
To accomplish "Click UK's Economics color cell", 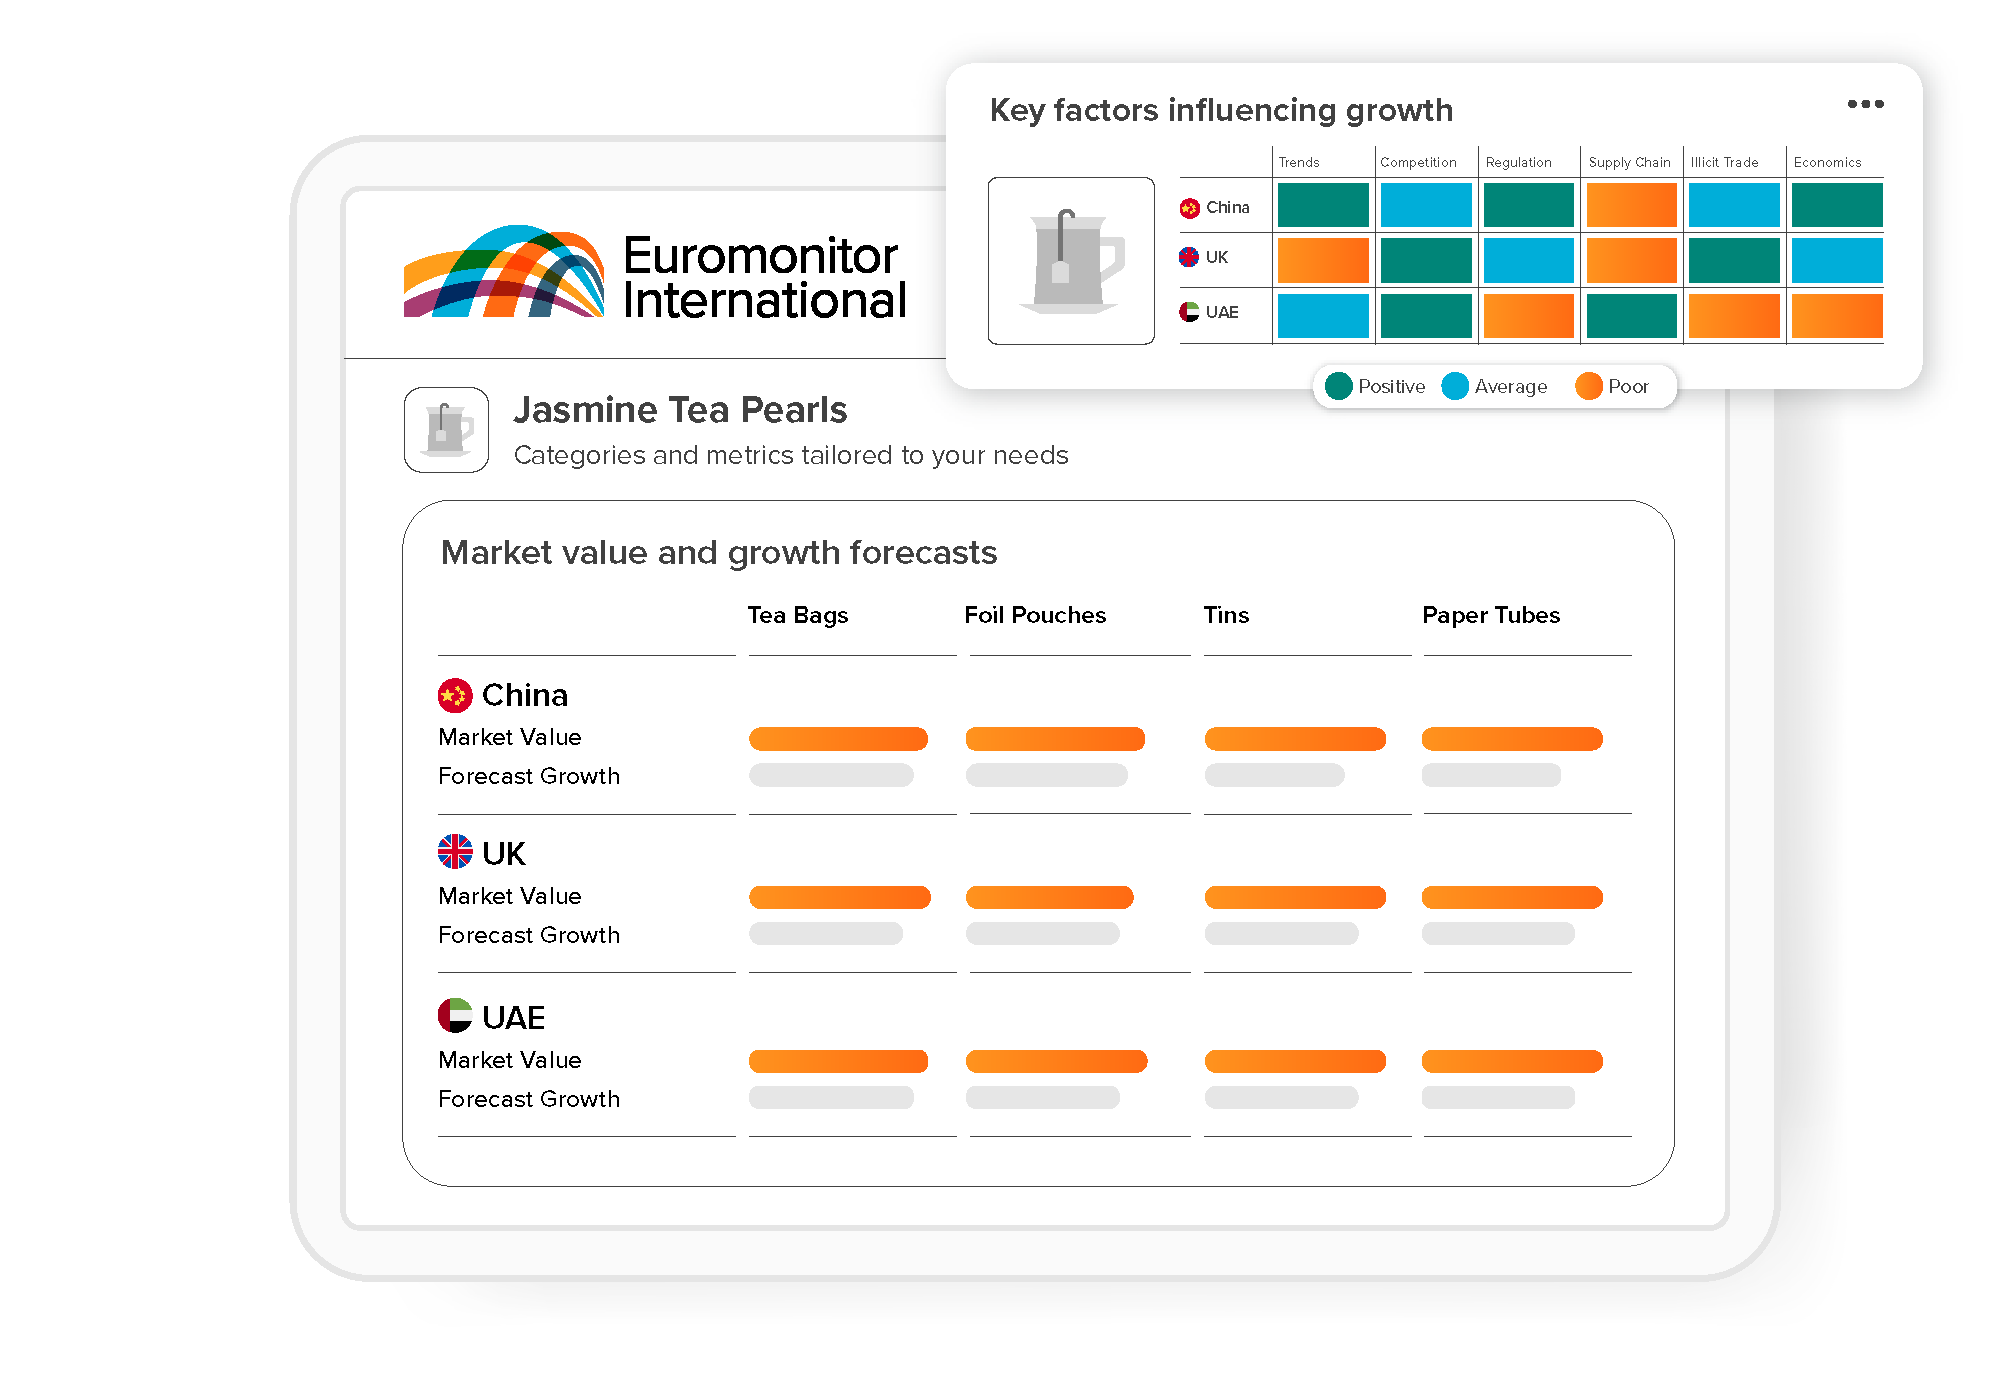I will pyautogui.click(x=1837, y=260).
